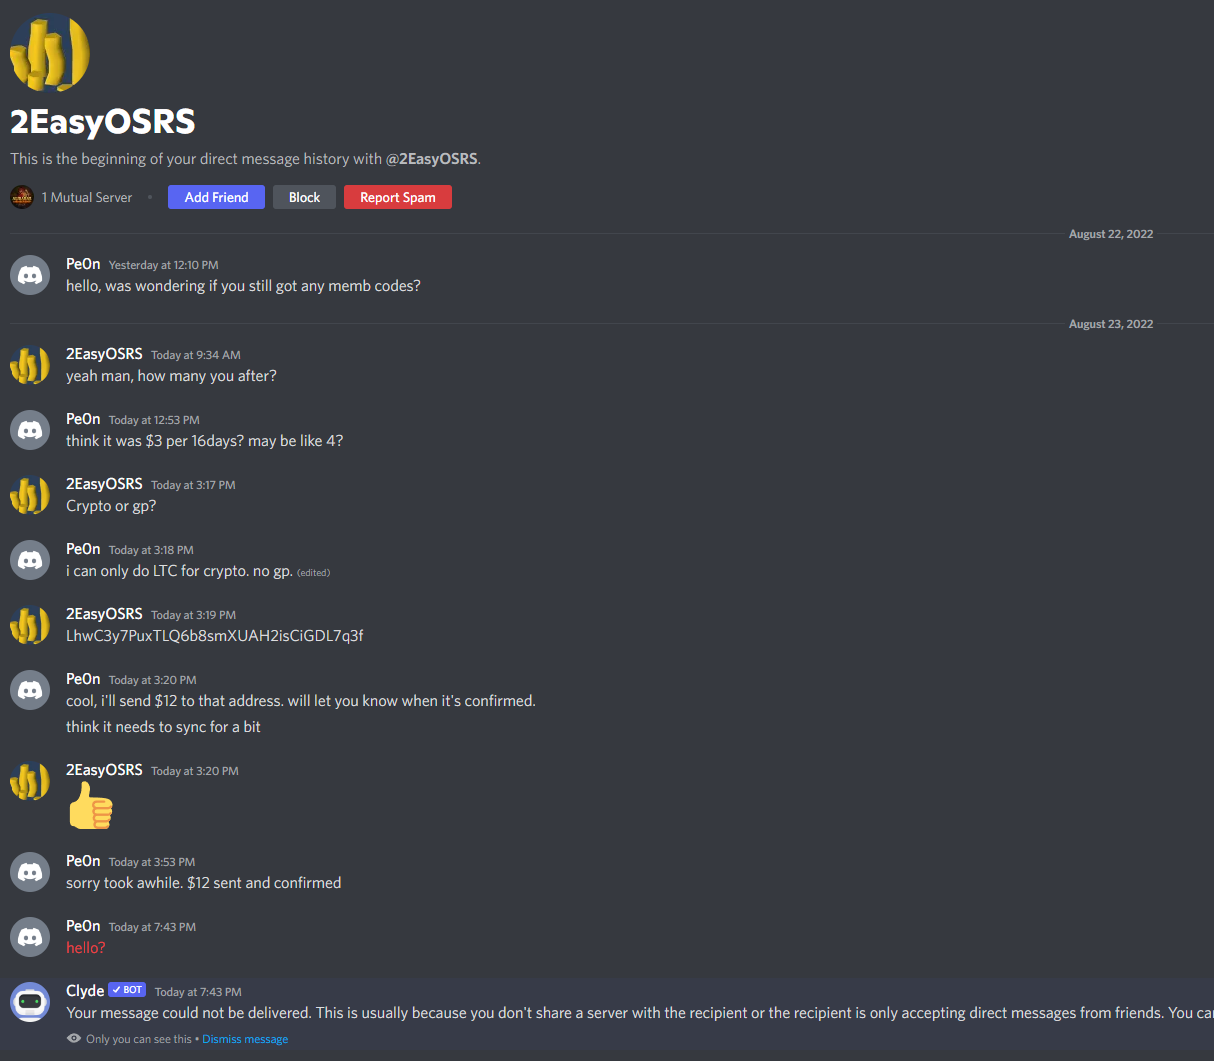Click the mutual server icon
1214x1061 pixels.
[x=22, y=197]
